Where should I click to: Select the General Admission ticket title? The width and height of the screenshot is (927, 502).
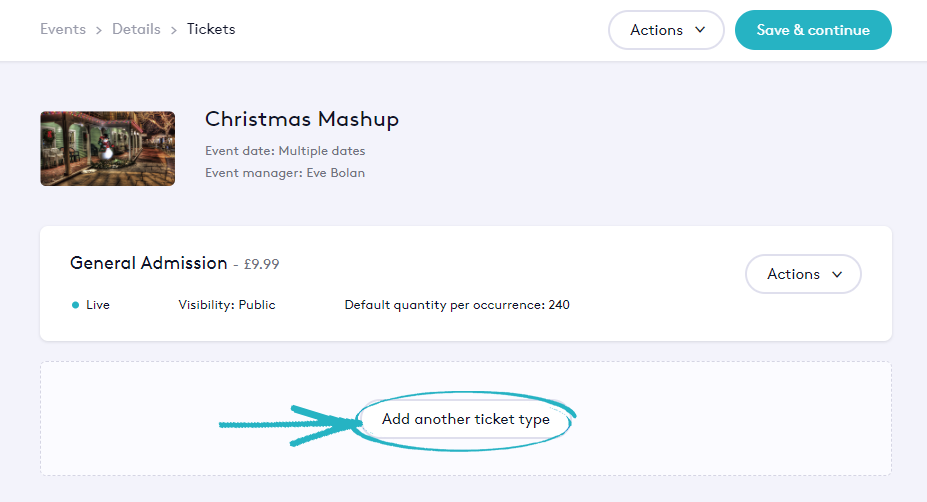tap(149, 263)
